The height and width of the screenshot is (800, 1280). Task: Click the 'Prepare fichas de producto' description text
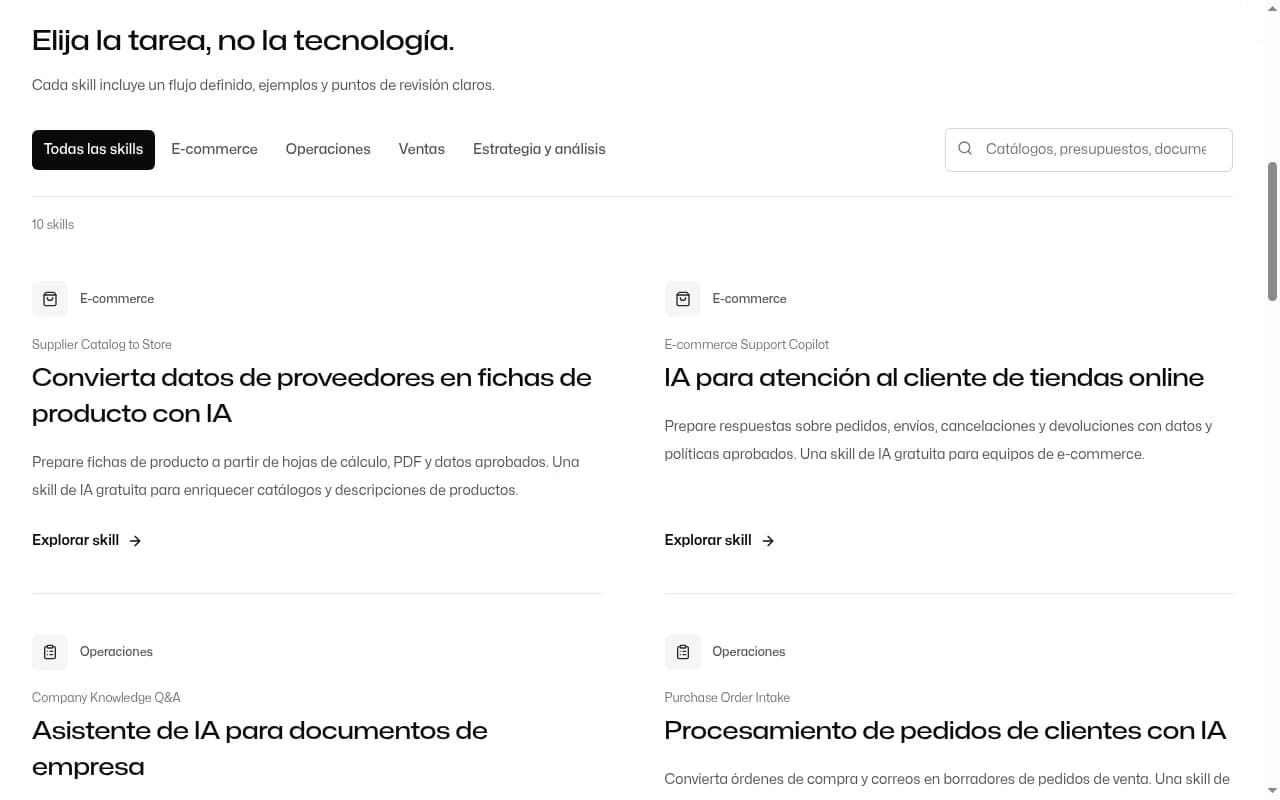(x=306, y=476)
